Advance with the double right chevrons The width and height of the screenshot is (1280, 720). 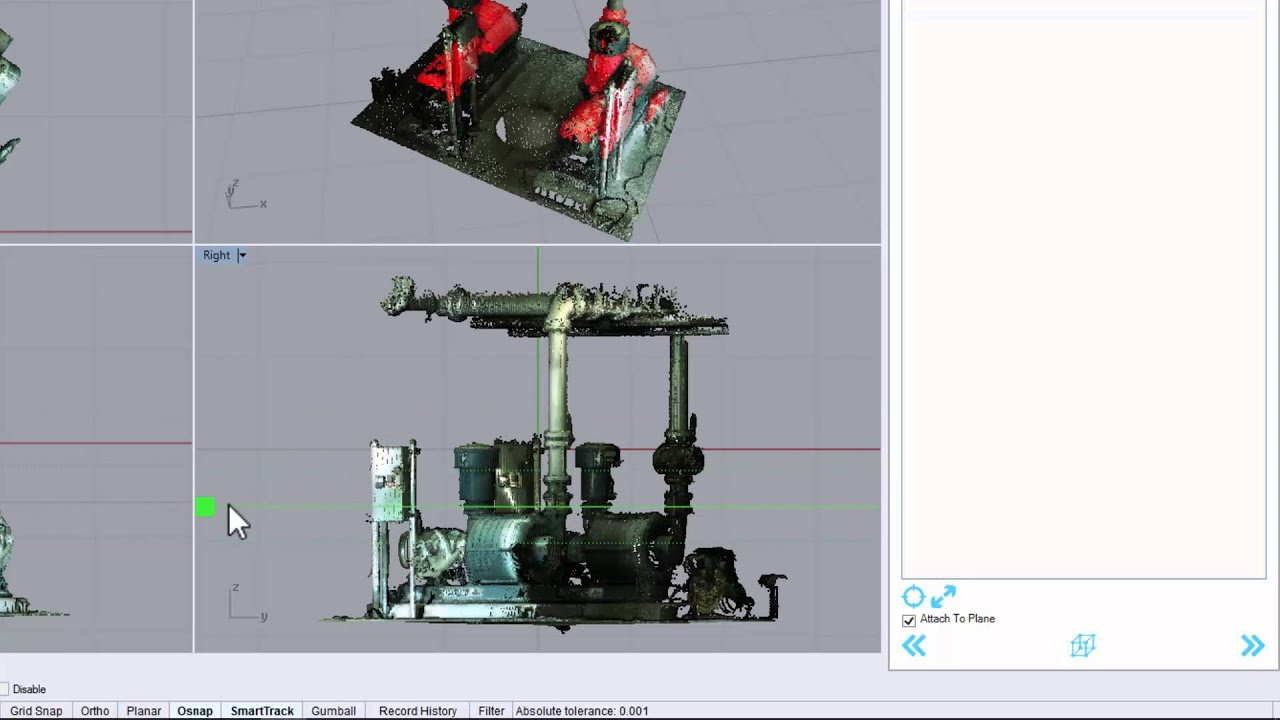tap(1252, 646)
